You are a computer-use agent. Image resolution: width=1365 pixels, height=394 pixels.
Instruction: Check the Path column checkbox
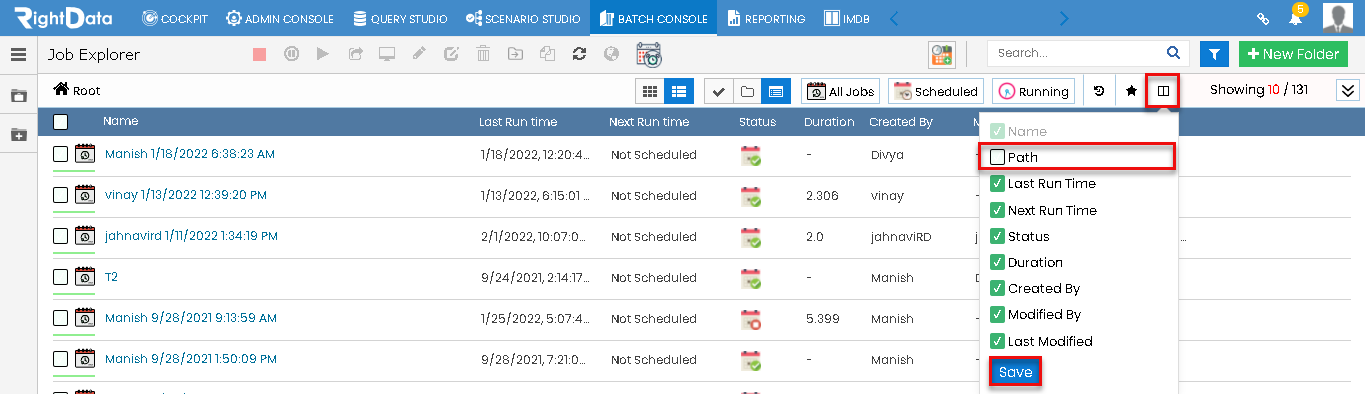point(997,157)
